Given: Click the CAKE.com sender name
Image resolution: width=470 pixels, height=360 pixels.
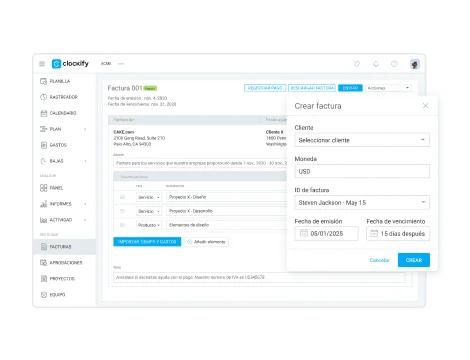Looking at the screenshot, I should point(124,132).
